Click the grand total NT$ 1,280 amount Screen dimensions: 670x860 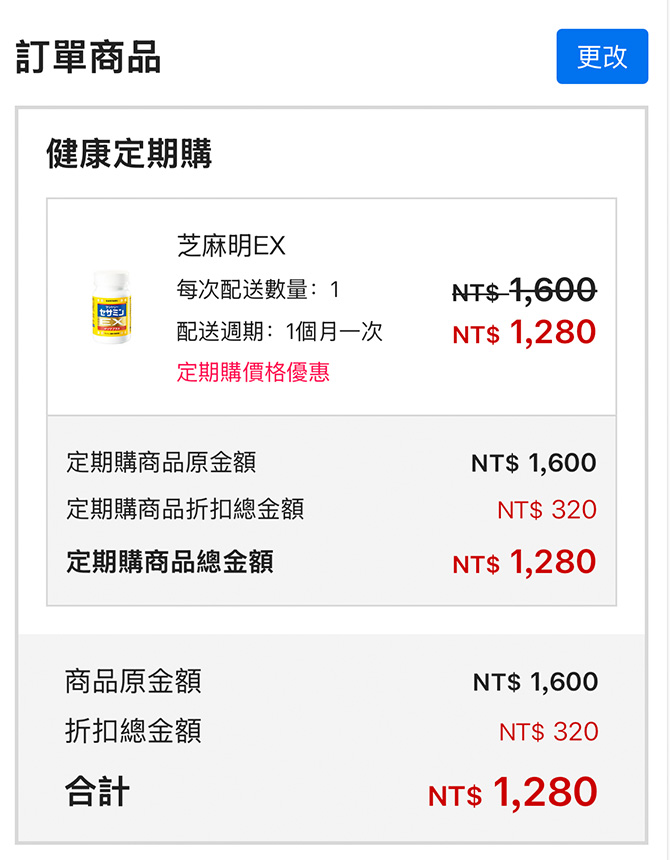click(512, 793)
